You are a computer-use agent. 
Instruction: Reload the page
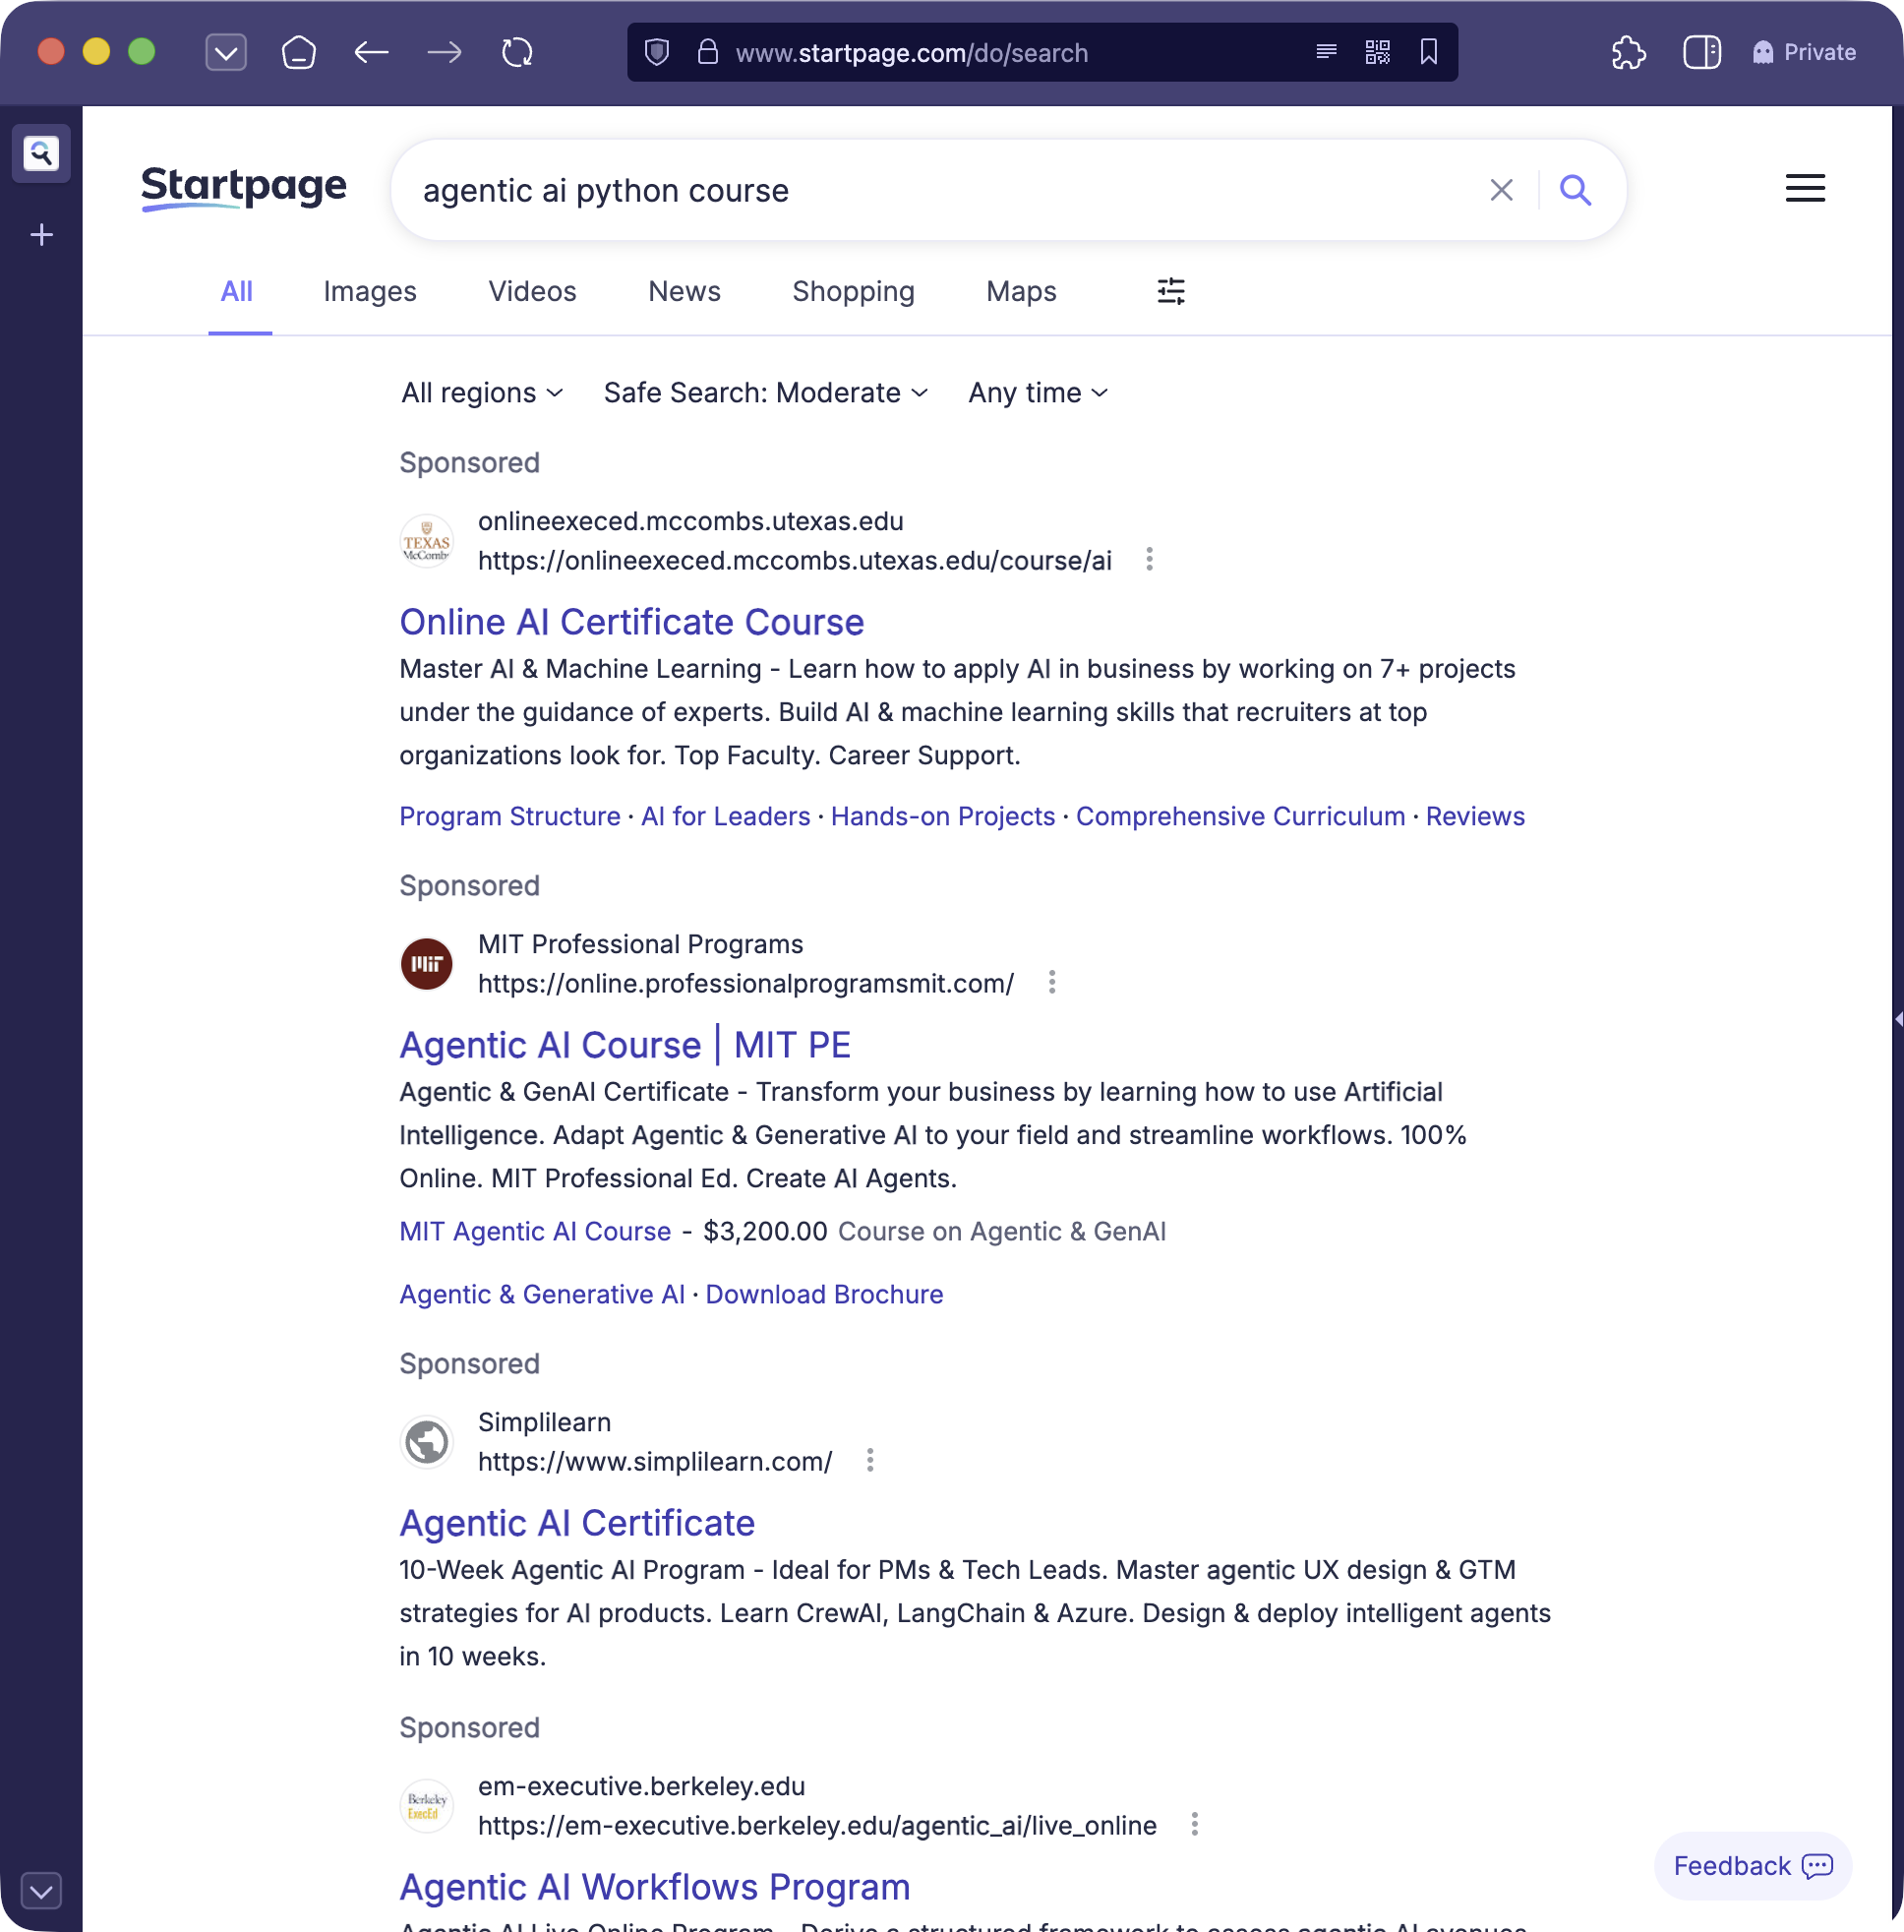click(x=517, y=52)
